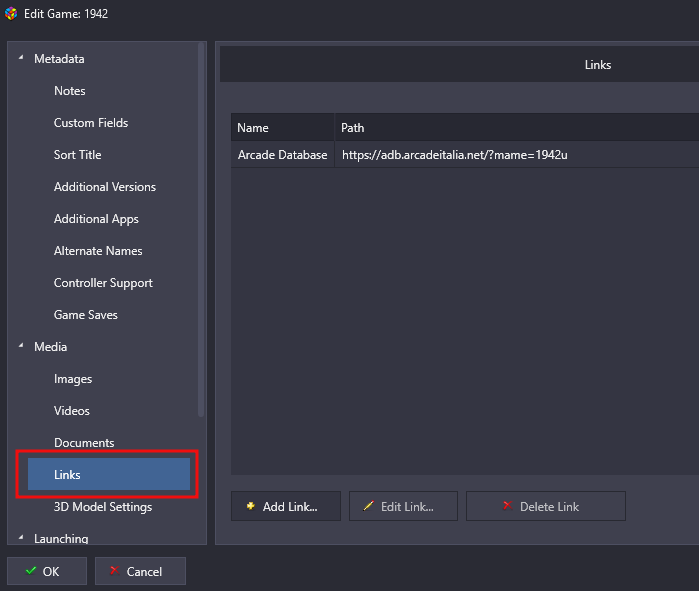699x591 pixels.
Task: Collapse the Metadata tree section
Action: coord(21,57)
